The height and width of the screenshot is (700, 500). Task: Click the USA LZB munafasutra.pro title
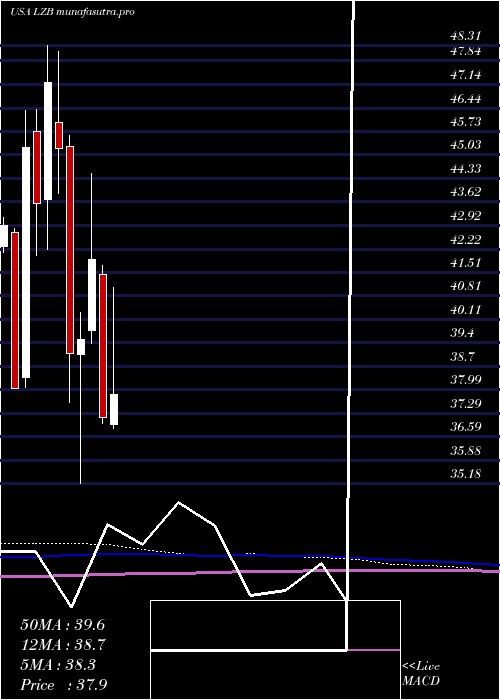72,12
